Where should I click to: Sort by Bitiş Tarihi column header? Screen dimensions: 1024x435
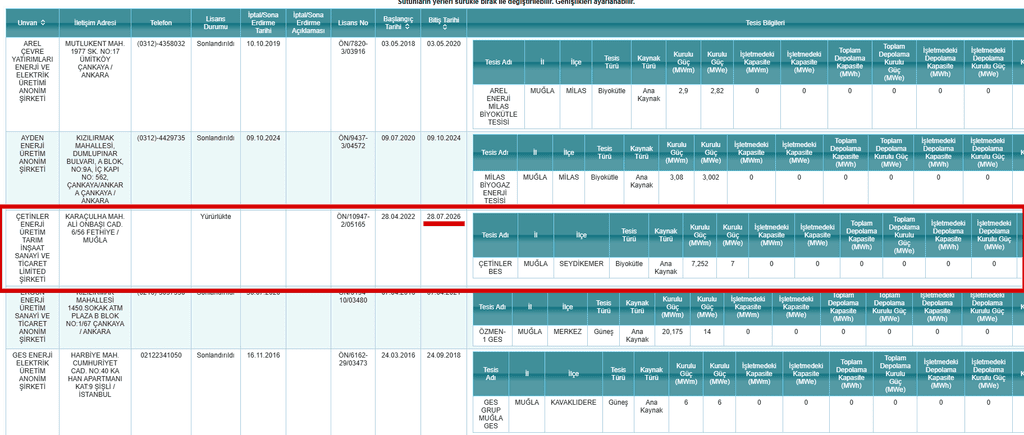444,23
